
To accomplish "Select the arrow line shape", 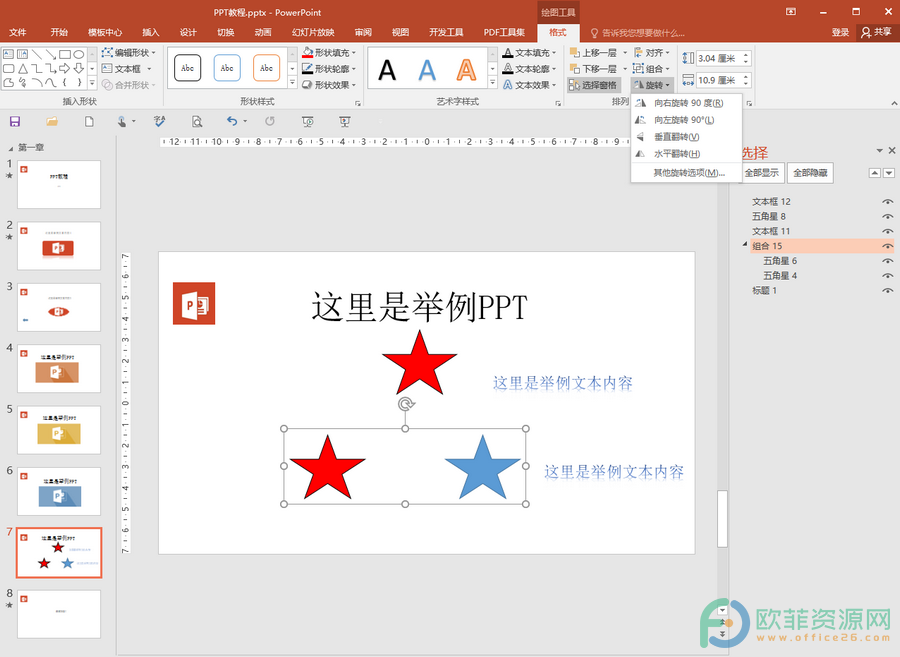I will 51,55.
